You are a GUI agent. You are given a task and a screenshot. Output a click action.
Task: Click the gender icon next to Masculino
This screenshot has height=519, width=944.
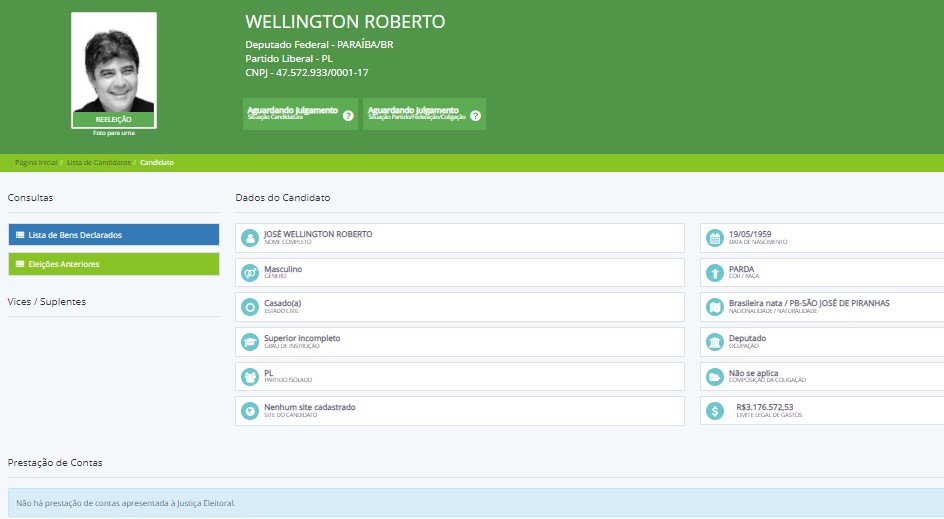[x=250, y=273]
